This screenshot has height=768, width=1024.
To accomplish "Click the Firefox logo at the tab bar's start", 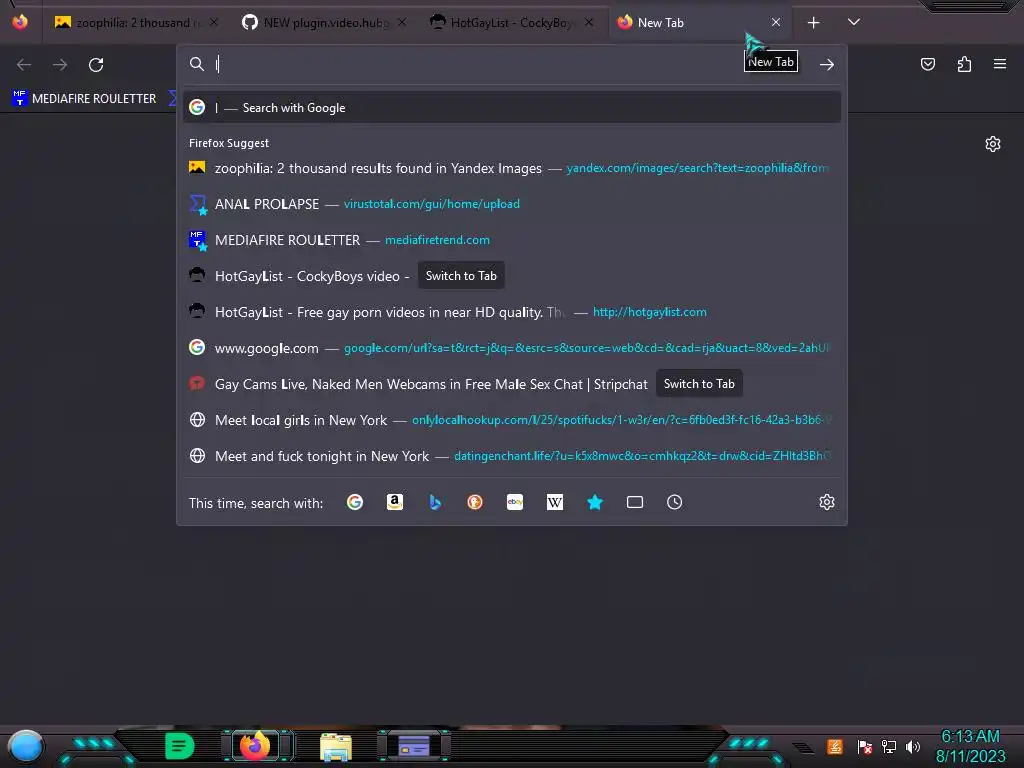I will coord(20,22).
